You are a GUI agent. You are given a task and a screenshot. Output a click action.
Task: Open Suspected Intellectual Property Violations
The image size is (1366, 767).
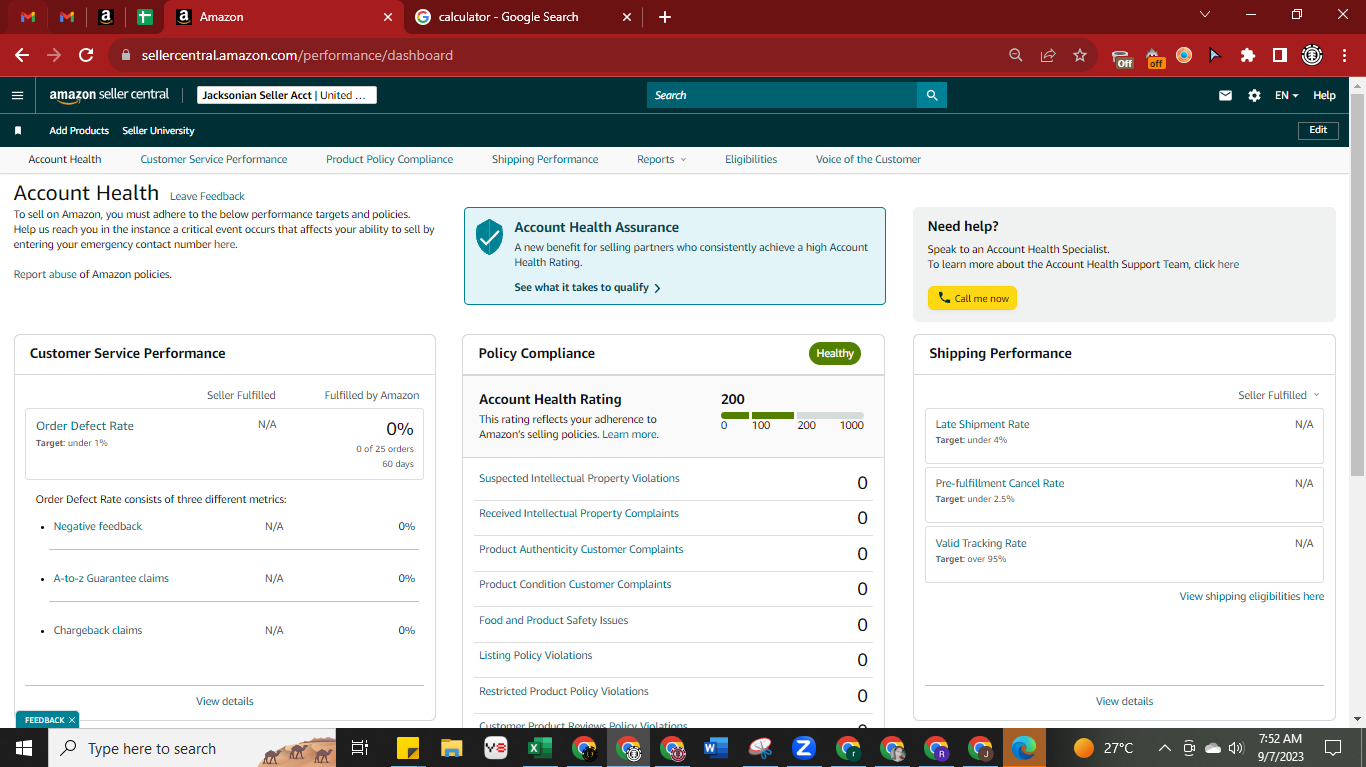click(579, 478)
